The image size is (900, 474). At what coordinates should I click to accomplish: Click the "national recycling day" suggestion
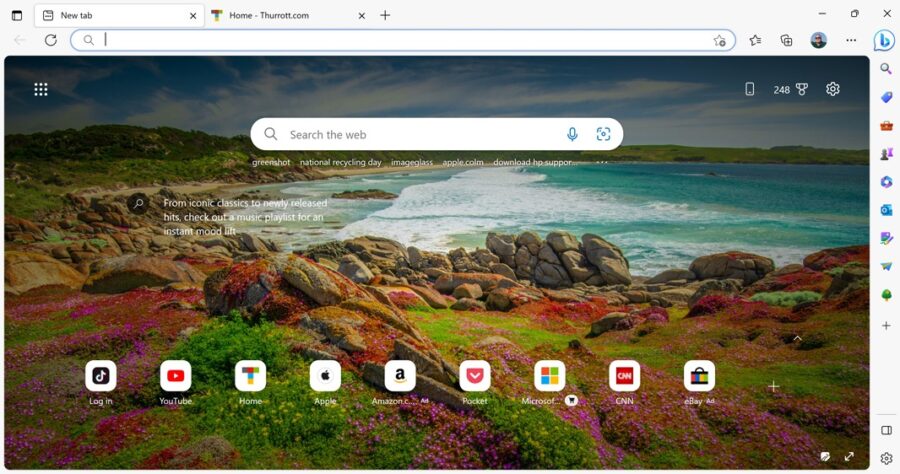point(340,162)
